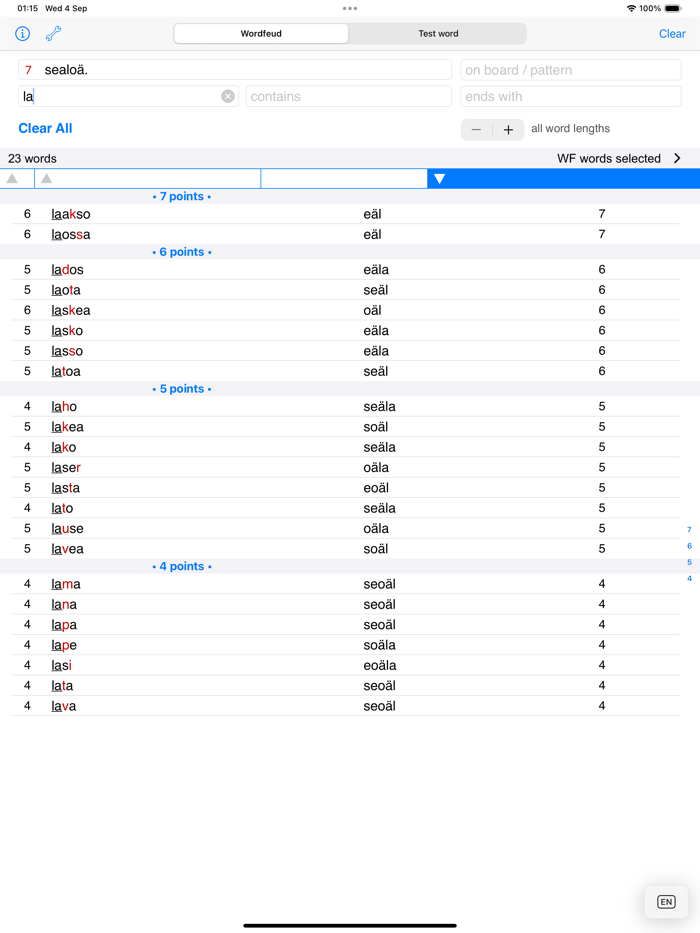Tap remaining letters 'oäl' in laskea row

tap(373, 310)
